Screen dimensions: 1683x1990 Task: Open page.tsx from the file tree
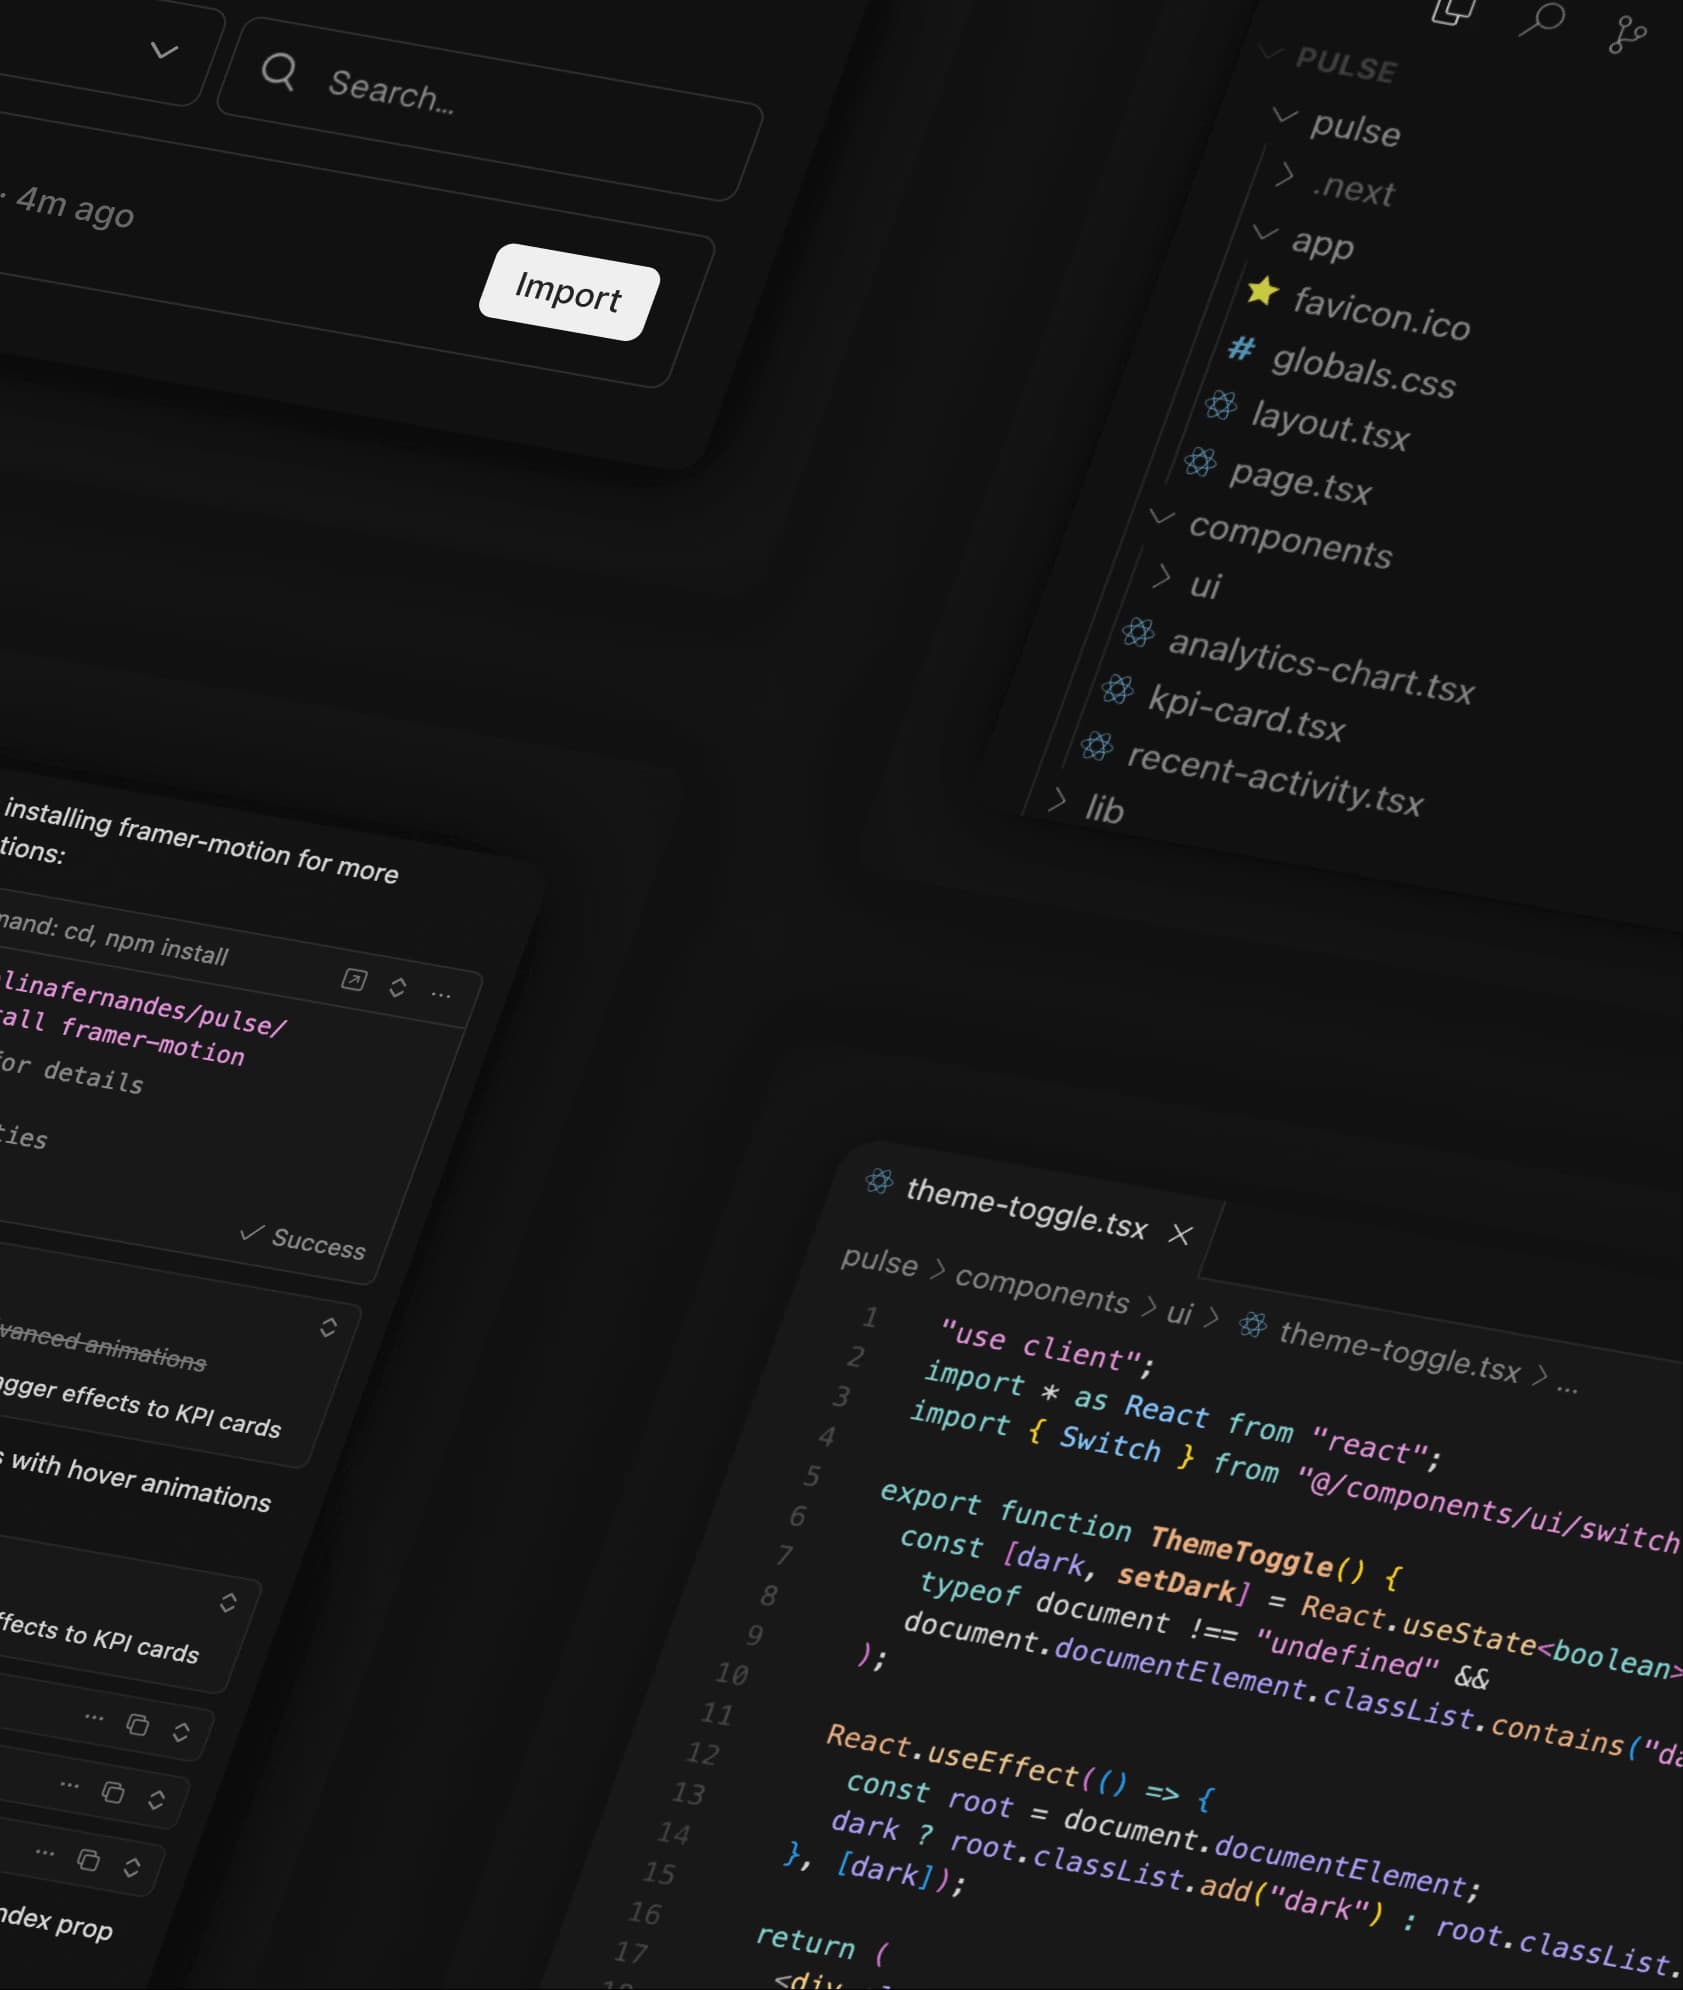[x=1300, y=481]
